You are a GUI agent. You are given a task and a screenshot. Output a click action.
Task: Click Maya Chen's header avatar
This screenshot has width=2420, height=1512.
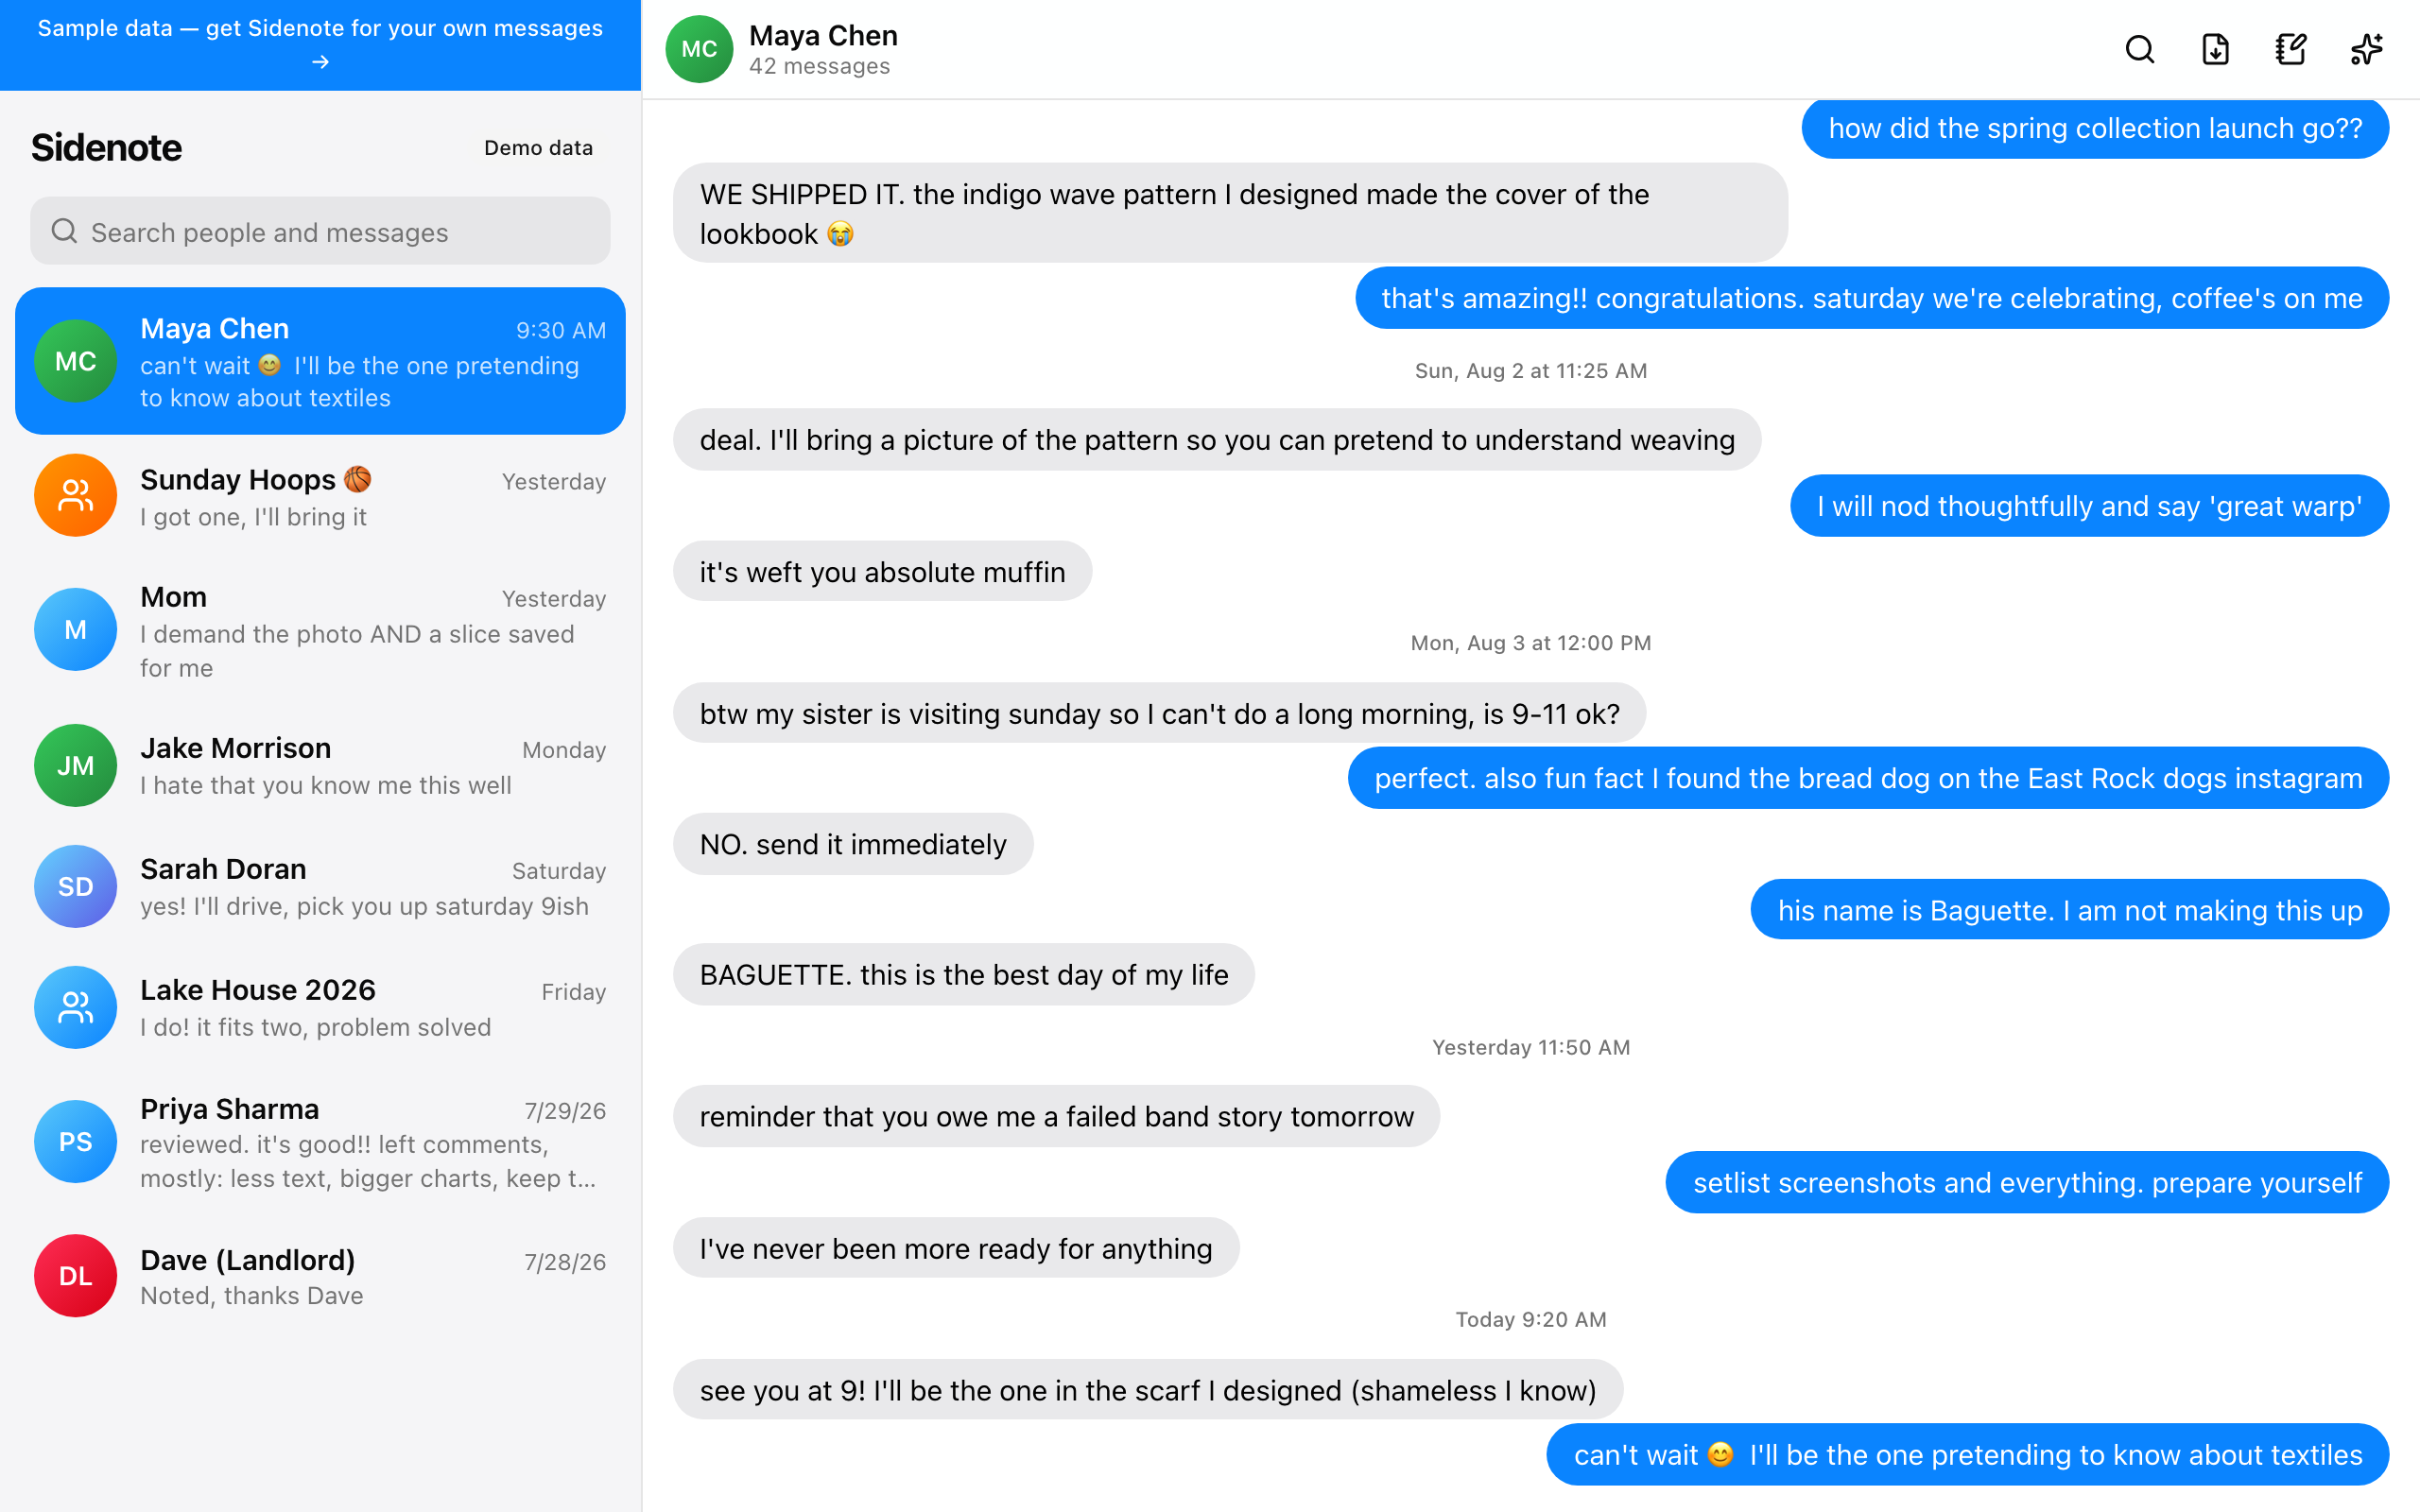[699, 49]
